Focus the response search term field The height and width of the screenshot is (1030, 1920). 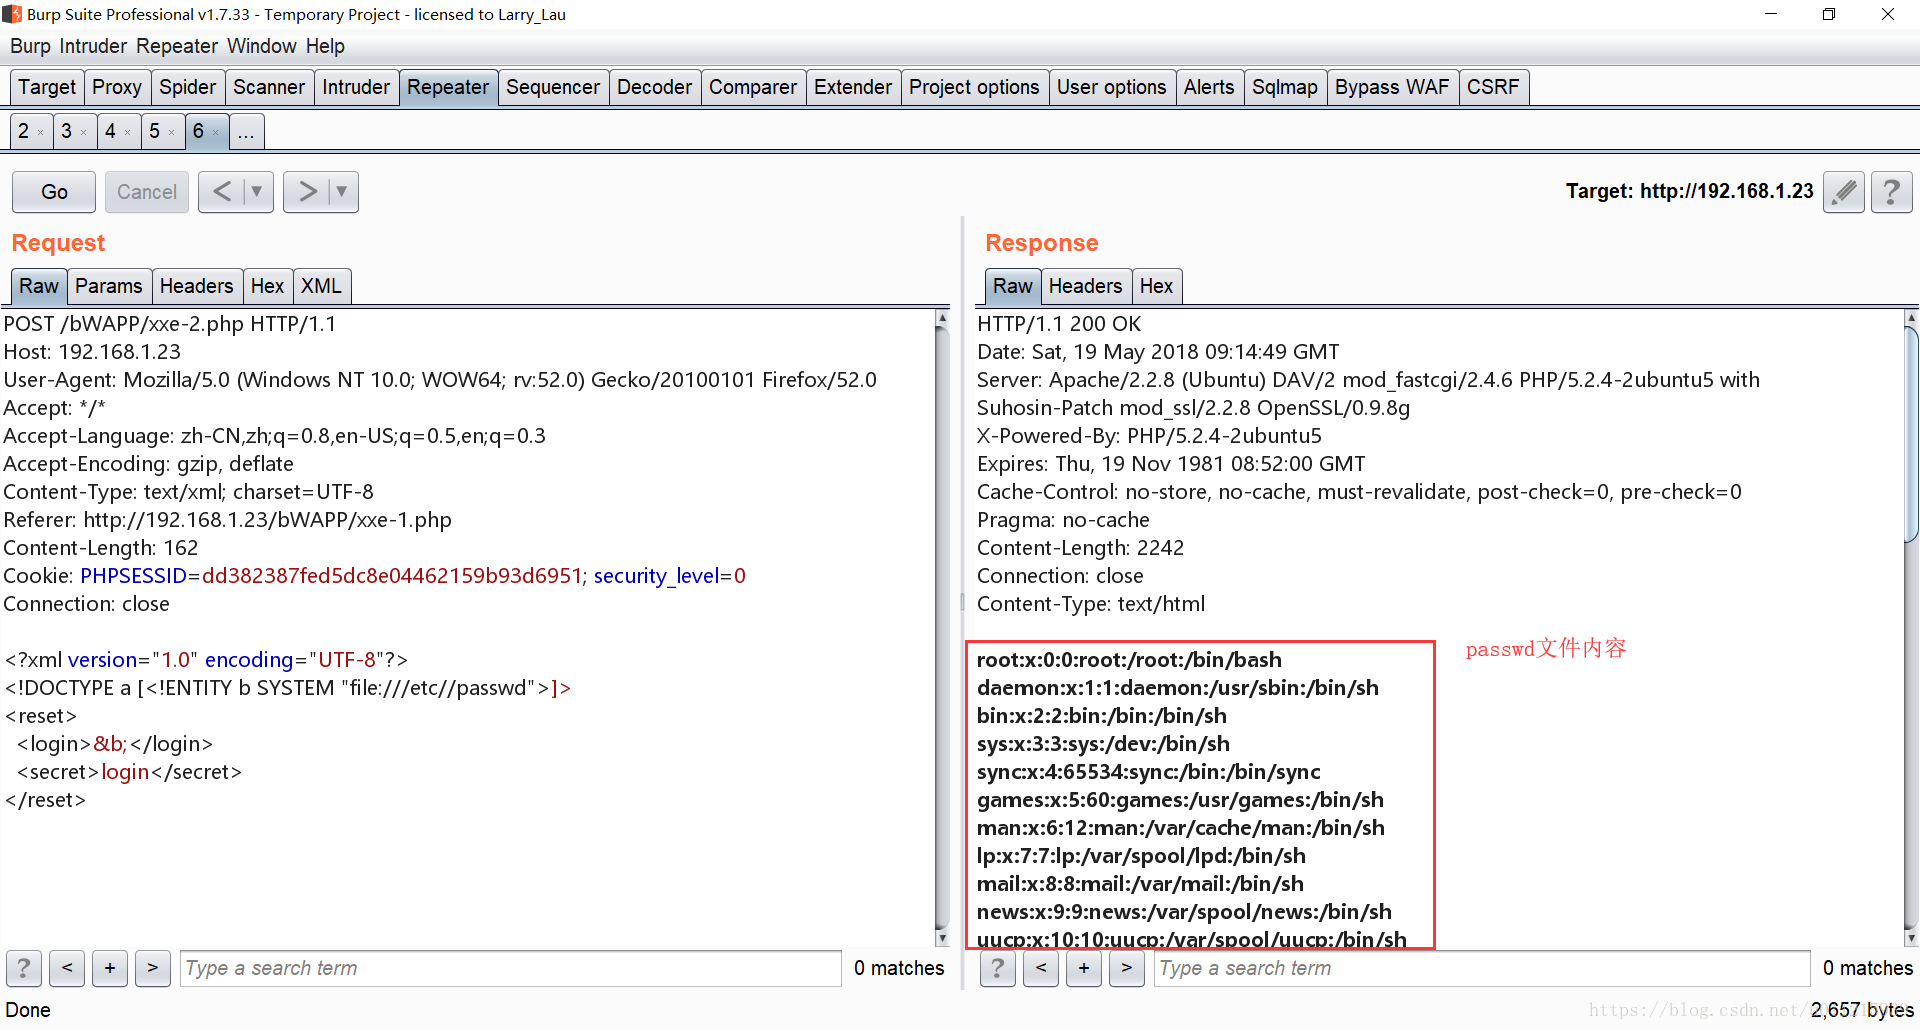[1482, 968]
